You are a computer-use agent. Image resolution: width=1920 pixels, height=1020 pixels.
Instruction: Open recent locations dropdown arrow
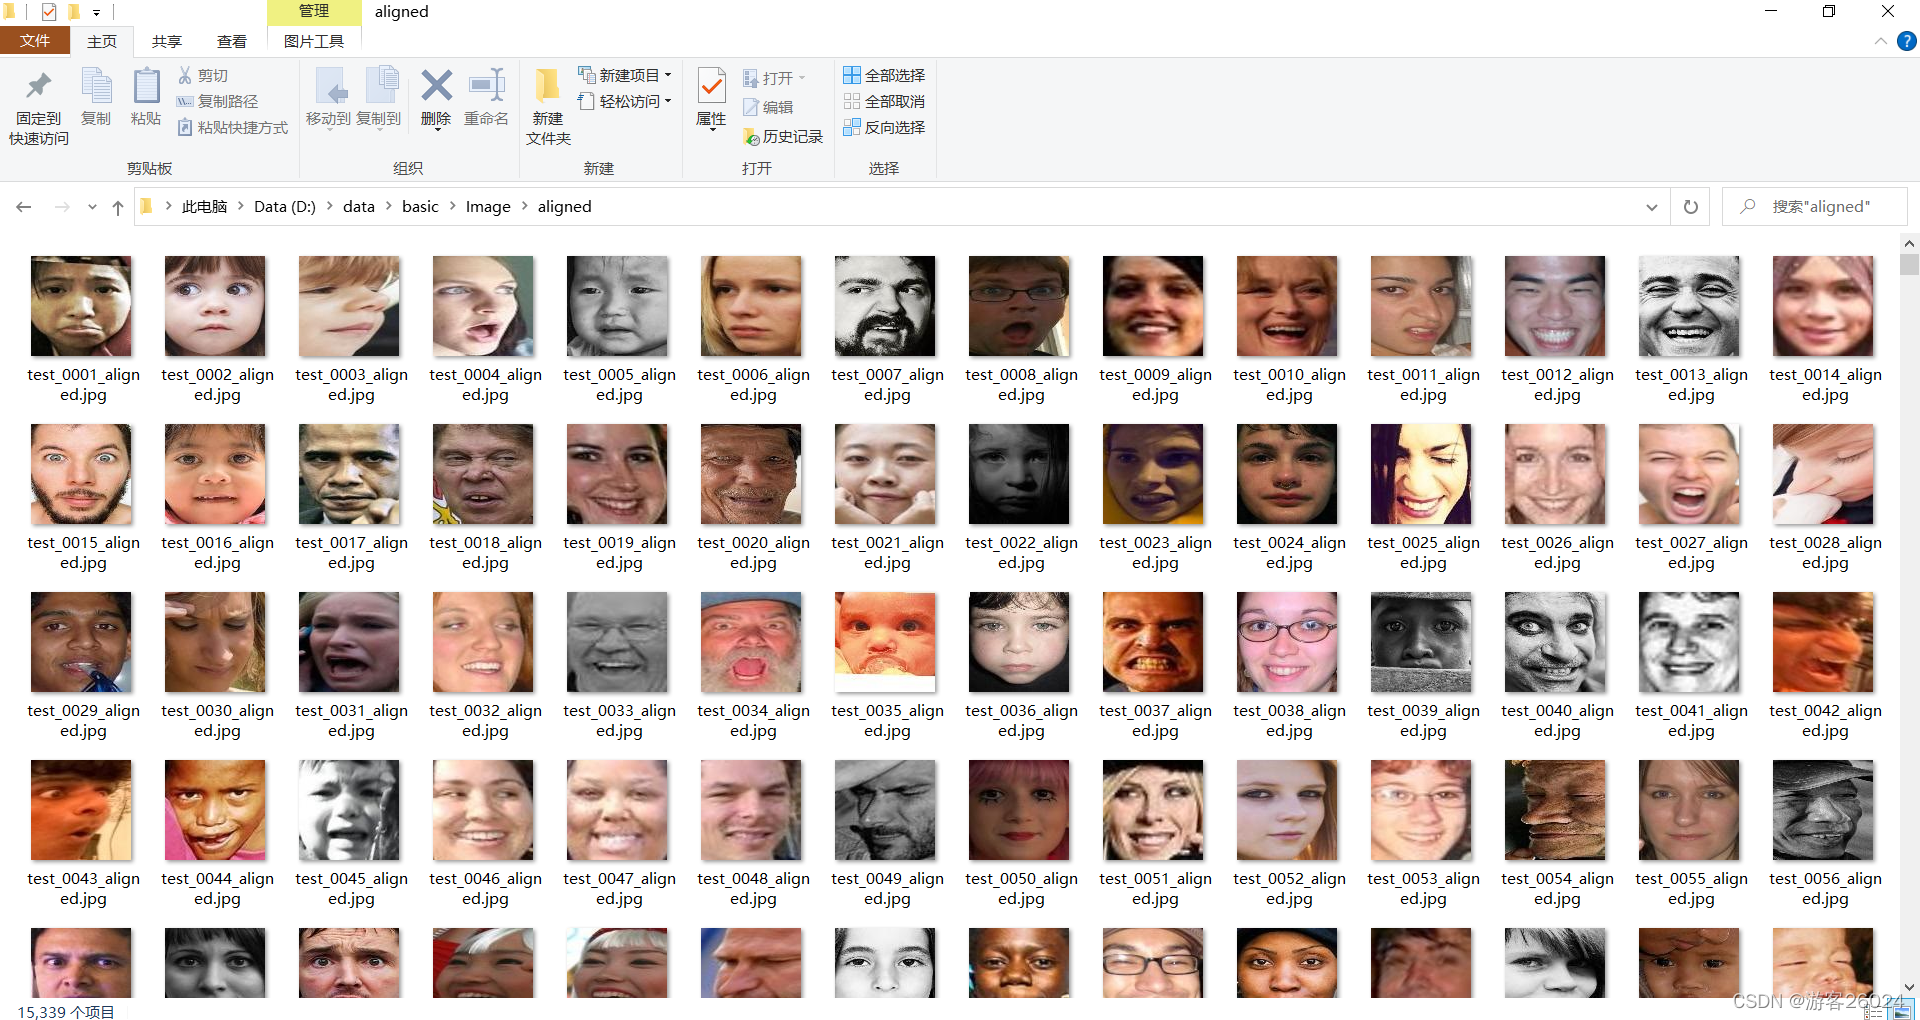click(x=92, y=207)
